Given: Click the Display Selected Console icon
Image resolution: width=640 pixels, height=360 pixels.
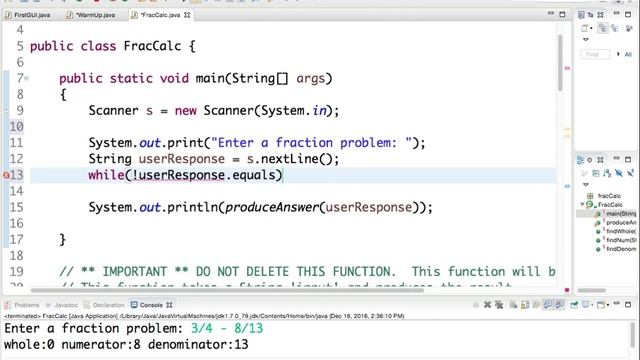Looking at the screenshot, I should (586, 304).
